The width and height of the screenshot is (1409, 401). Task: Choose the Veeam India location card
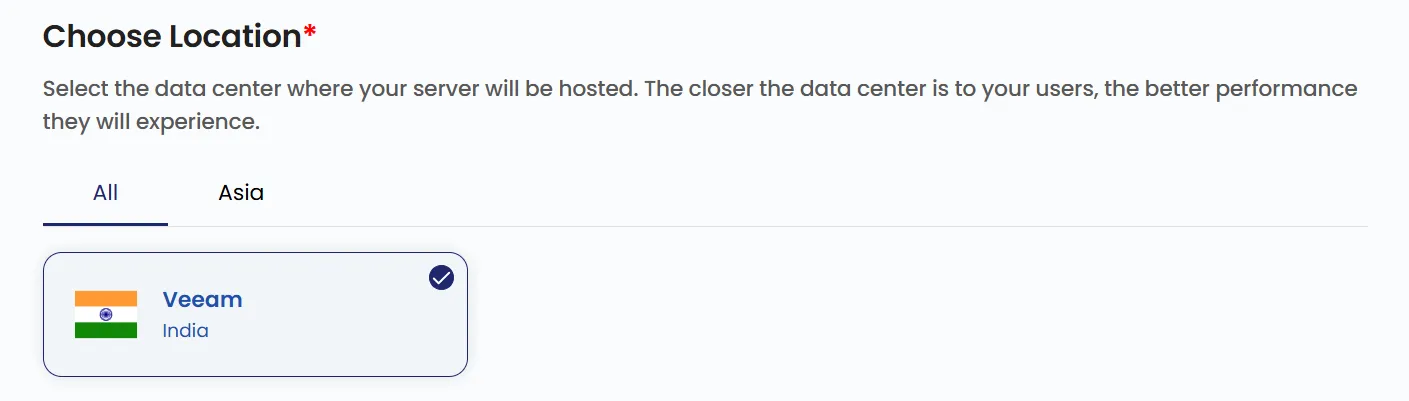point(255,314)
